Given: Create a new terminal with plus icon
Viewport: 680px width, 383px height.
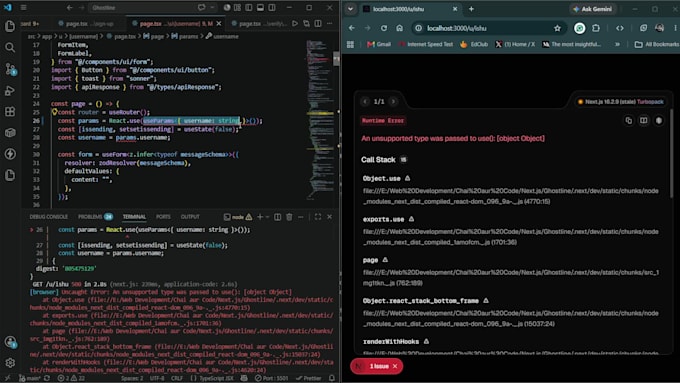Looking at the screenshot, I should pos(260,216).
